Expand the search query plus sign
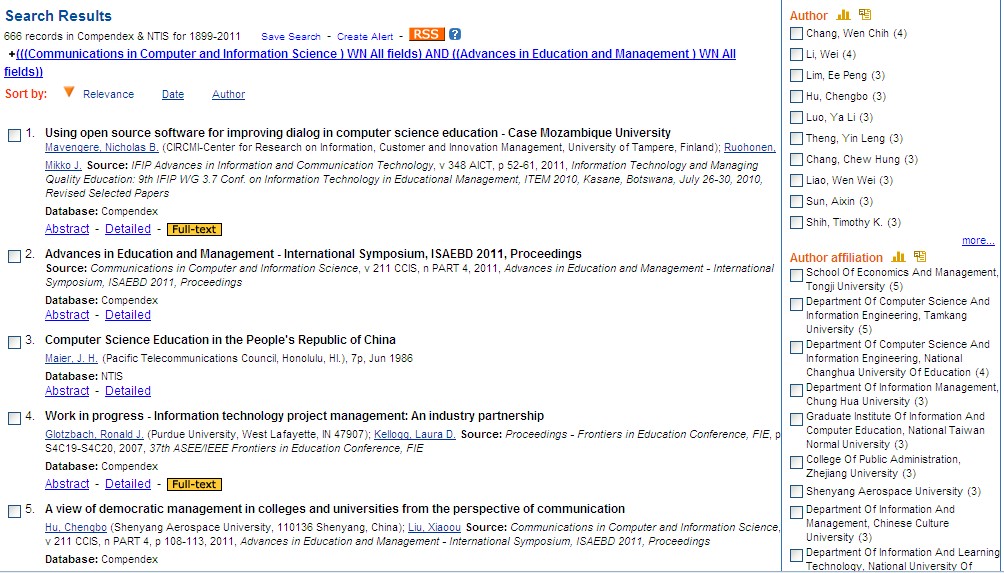1004x573 pixels. click(11, 54)
